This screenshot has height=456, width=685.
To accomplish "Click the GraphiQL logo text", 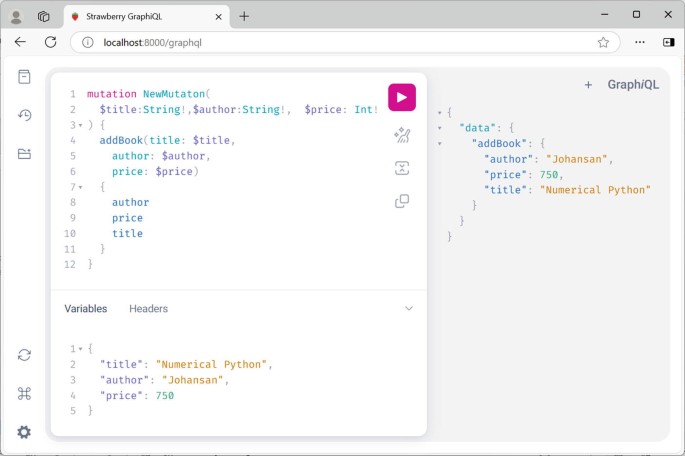I will click(x=633, y=85).
